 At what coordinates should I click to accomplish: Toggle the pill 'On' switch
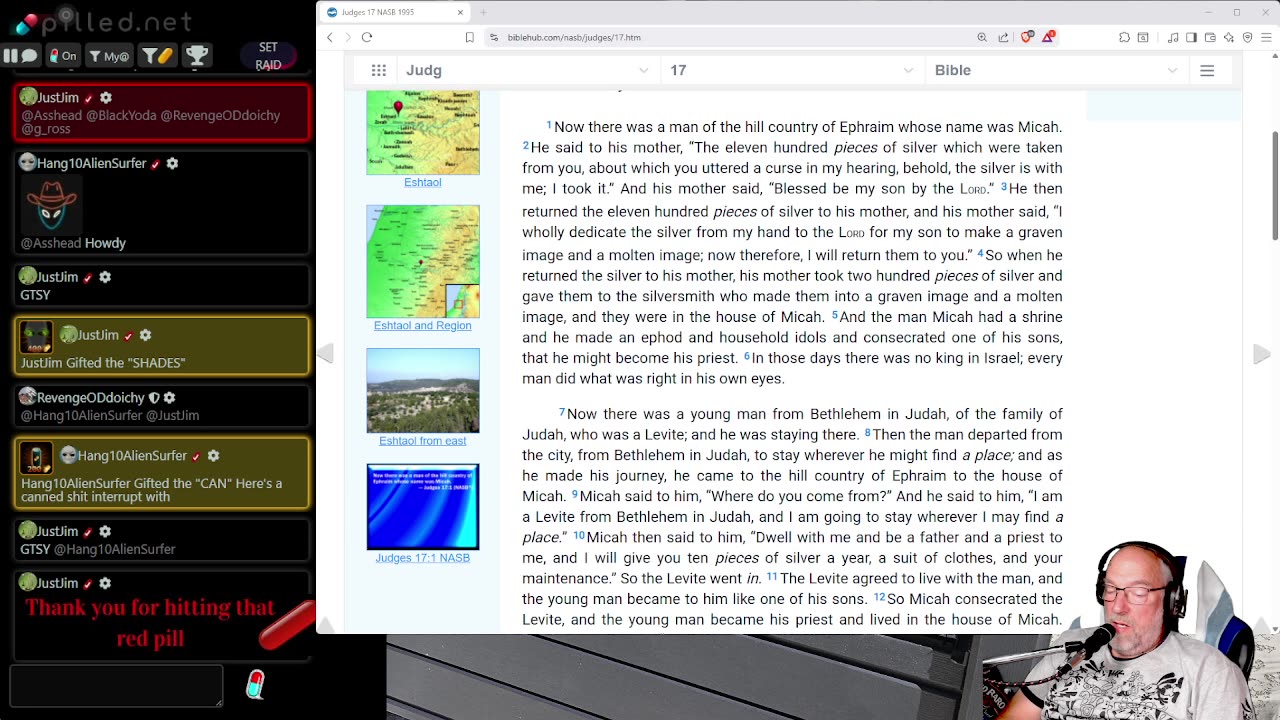coord(64,56)
